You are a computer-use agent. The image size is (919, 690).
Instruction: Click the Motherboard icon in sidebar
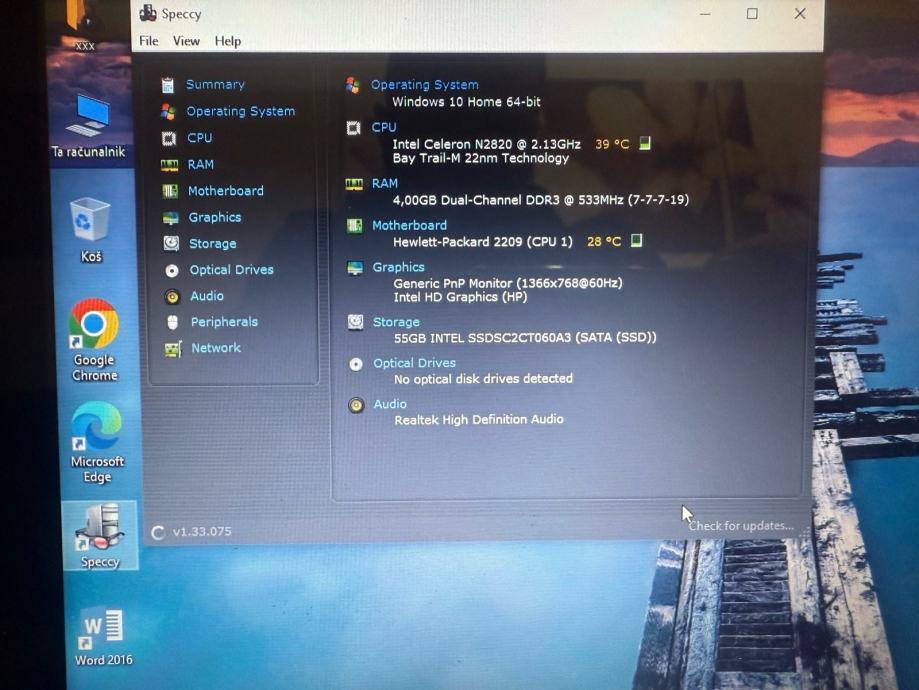[170, 191]
